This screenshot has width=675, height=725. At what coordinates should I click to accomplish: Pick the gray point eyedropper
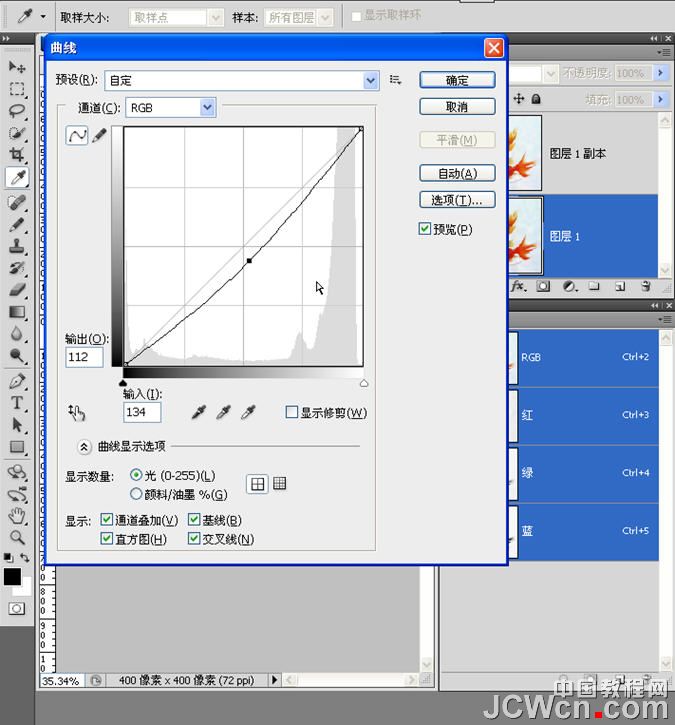pos(223,412)
